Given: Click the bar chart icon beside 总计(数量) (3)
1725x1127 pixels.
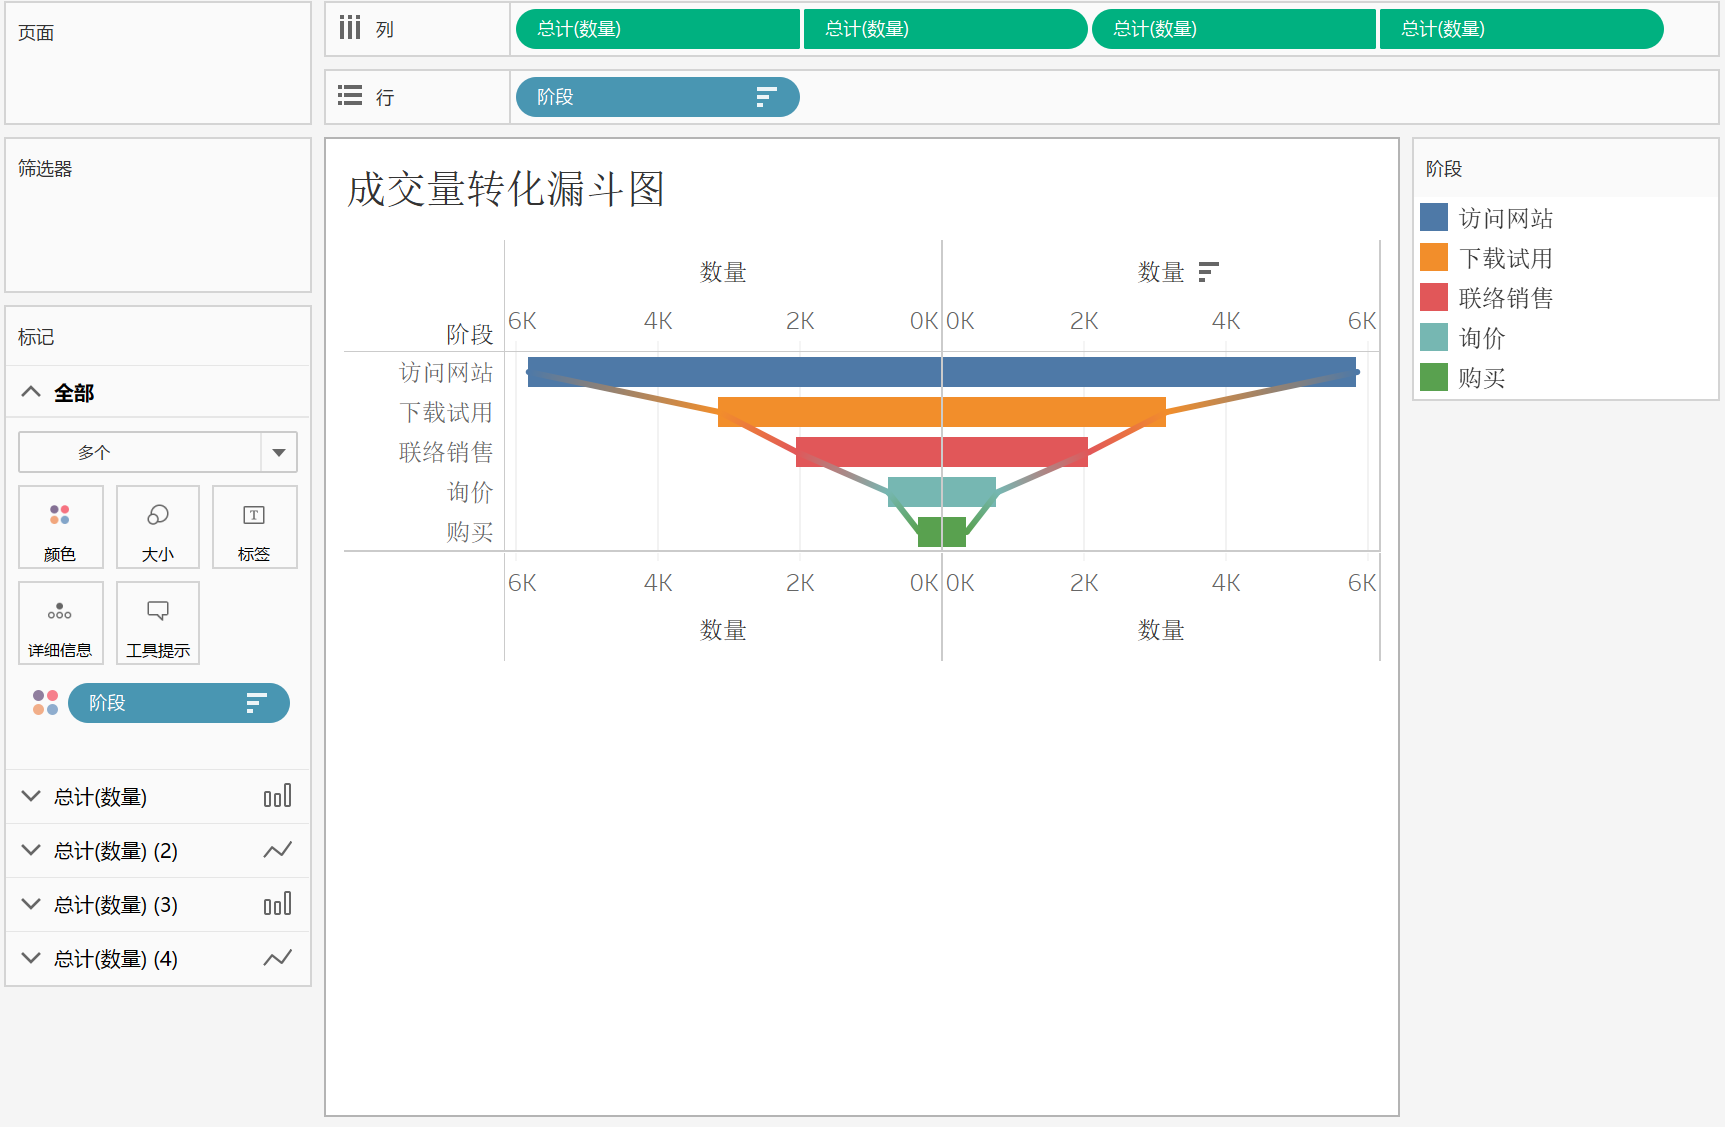Looking at the screenshot, I should point(278,904).
